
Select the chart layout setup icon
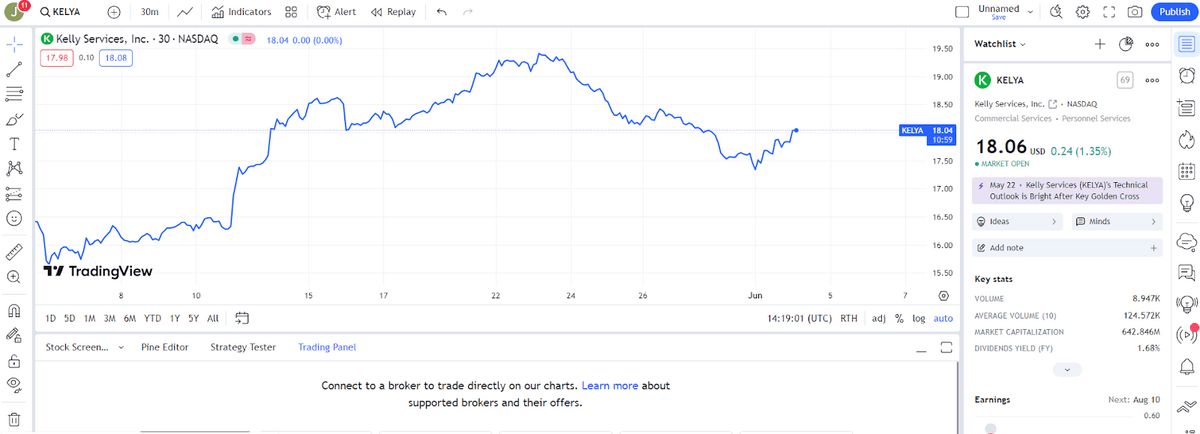tap(962, 12)
